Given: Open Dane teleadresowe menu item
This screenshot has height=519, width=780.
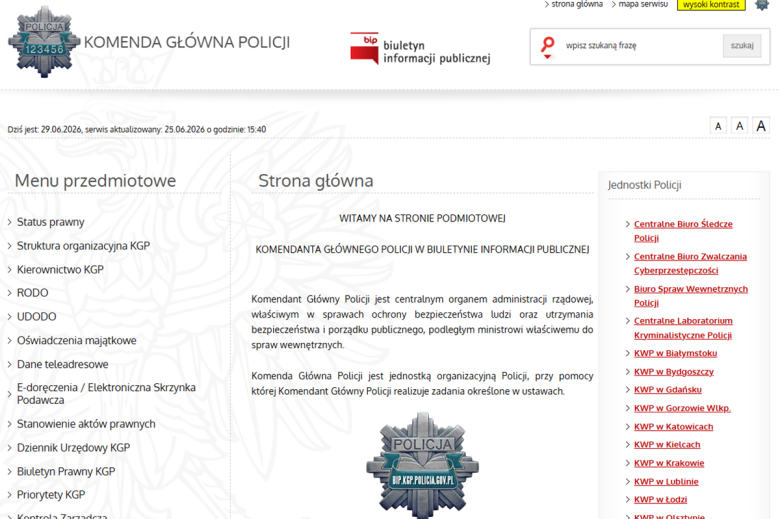Looking at the screenshot, I should point(63,364).
